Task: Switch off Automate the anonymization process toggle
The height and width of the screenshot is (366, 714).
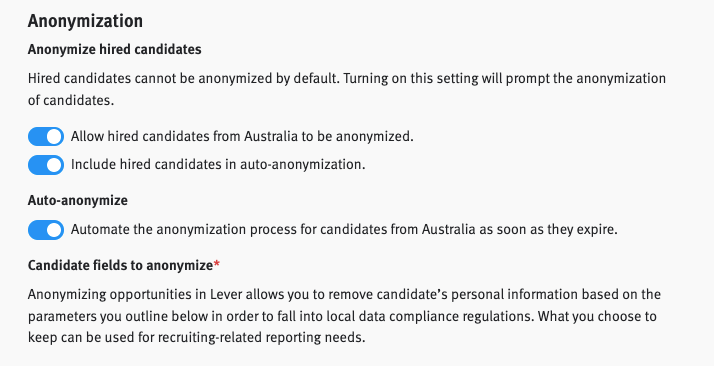Action: tap(46, 230)
